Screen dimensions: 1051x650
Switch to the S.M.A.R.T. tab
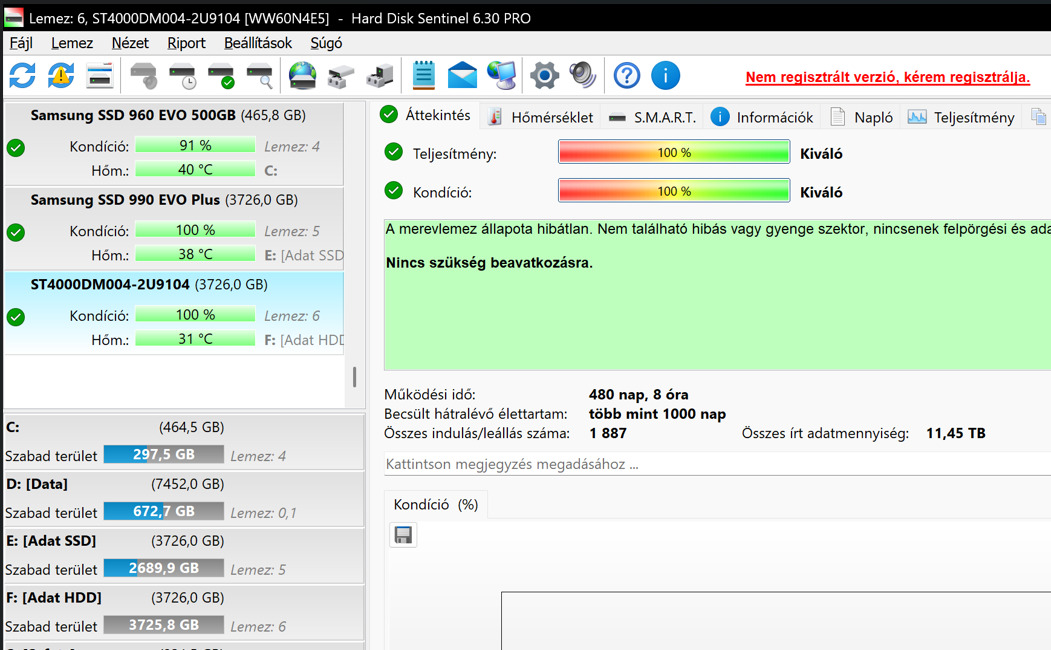click(653, 117)
